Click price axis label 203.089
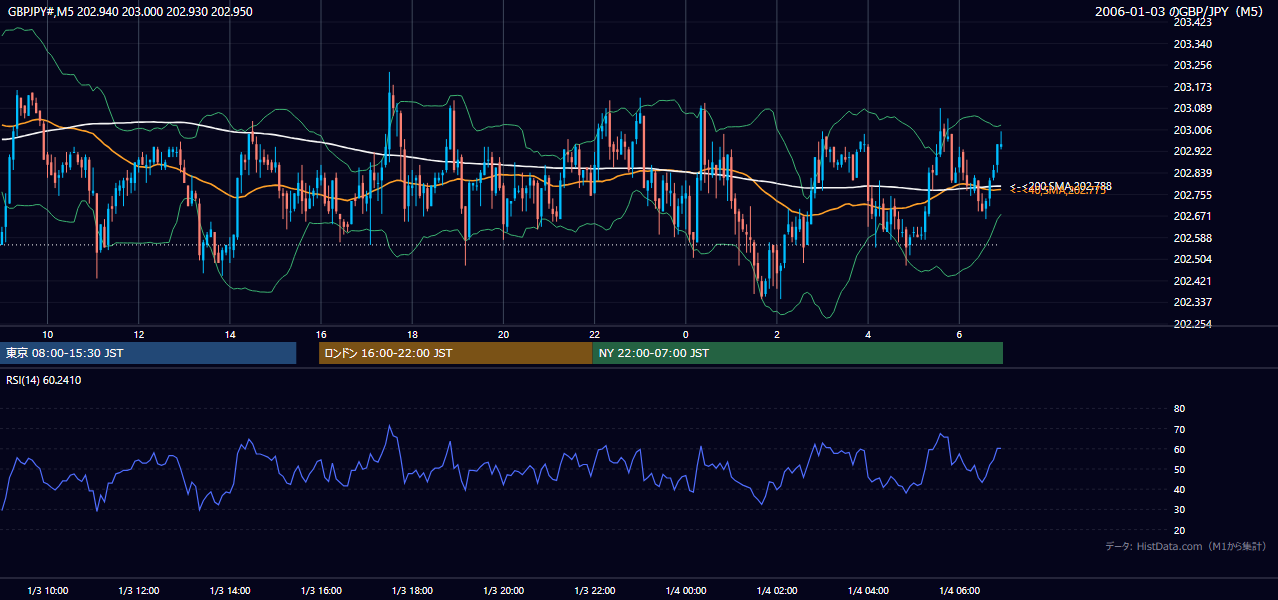This screenshot has height=600, width=1278. 1193,108
